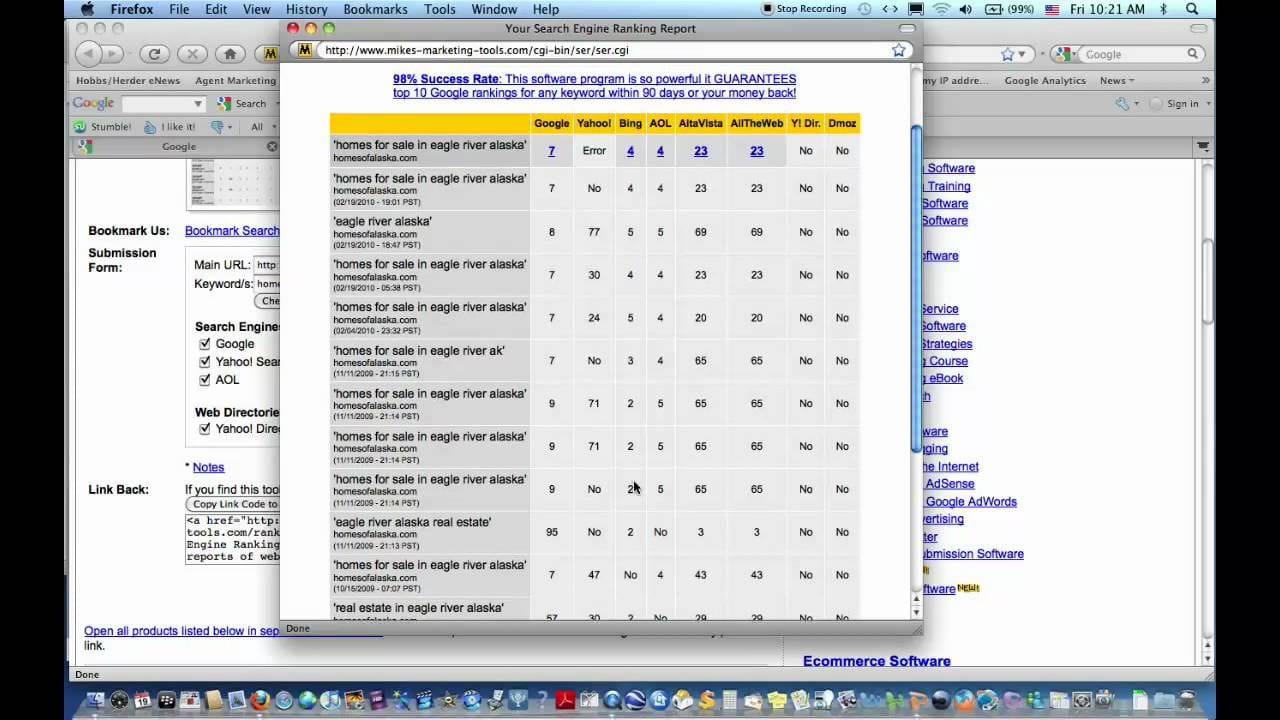This screenshot has height=720, width=1280.
Task: Expand the Google toolbar search box dropdown
Action: (198, 103)
